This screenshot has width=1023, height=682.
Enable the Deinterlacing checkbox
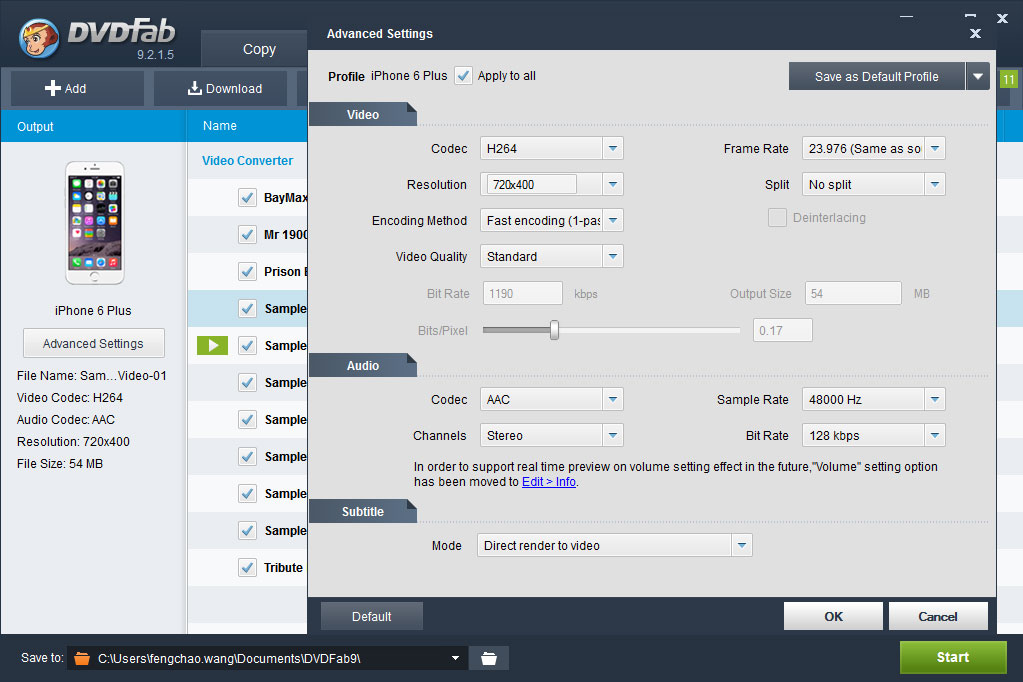point(777,217)
